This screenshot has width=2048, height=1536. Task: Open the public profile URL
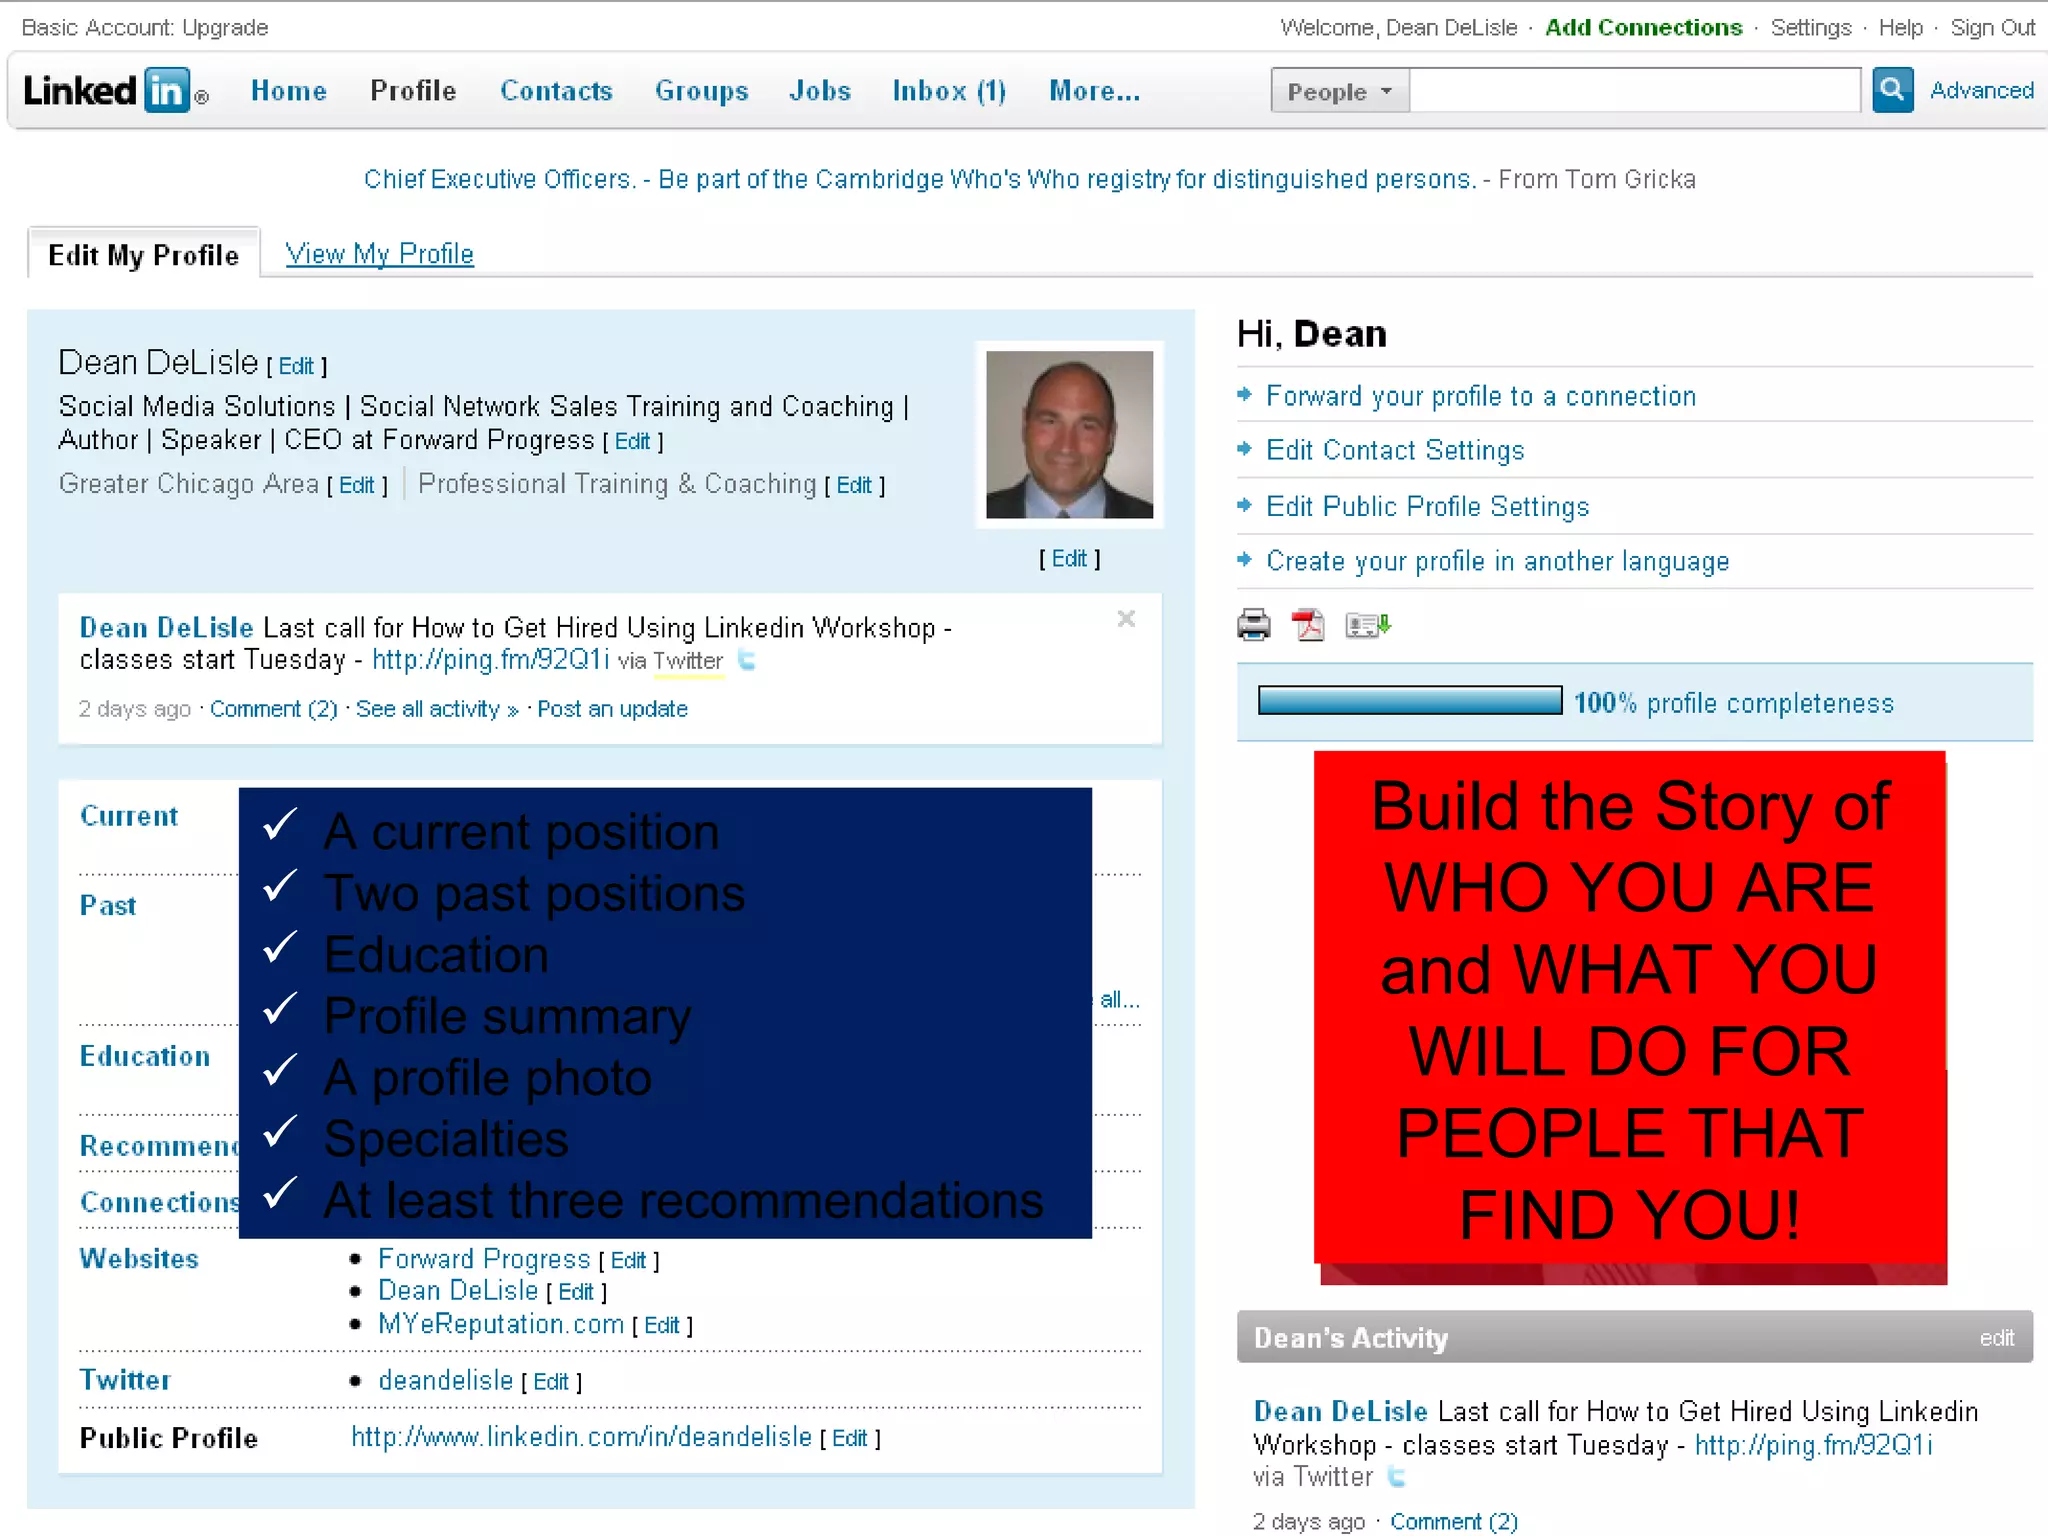click(581, 1437)
